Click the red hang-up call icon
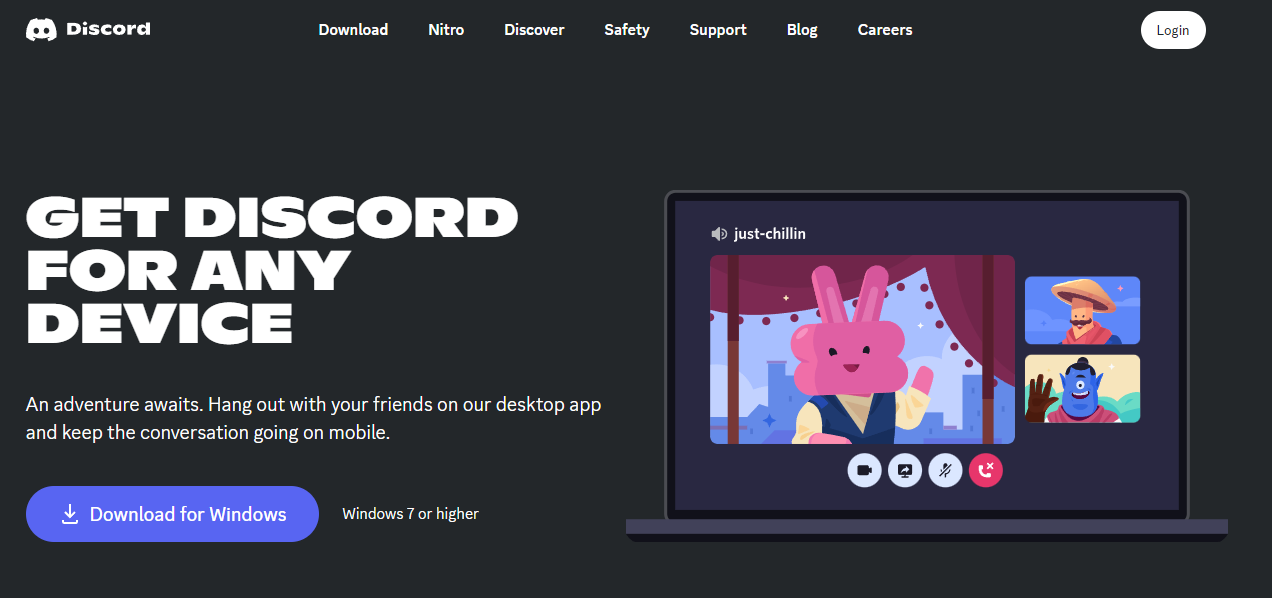 click(x=985, y=470)
